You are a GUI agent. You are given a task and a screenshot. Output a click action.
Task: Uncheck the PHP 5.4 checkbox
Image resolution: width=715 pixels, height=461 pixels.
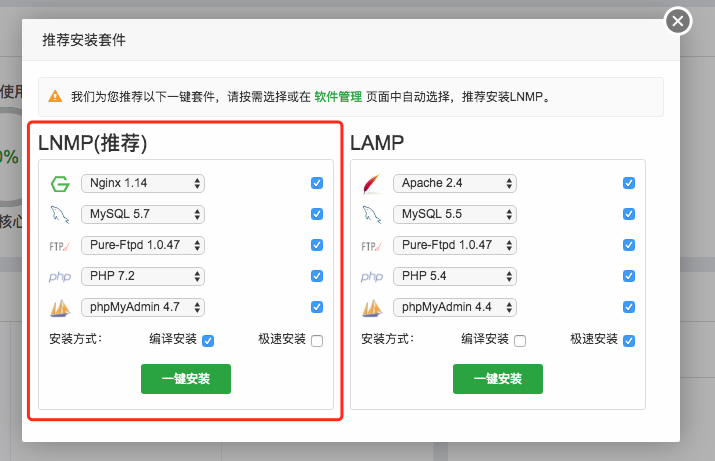click(x=629, y=276)
